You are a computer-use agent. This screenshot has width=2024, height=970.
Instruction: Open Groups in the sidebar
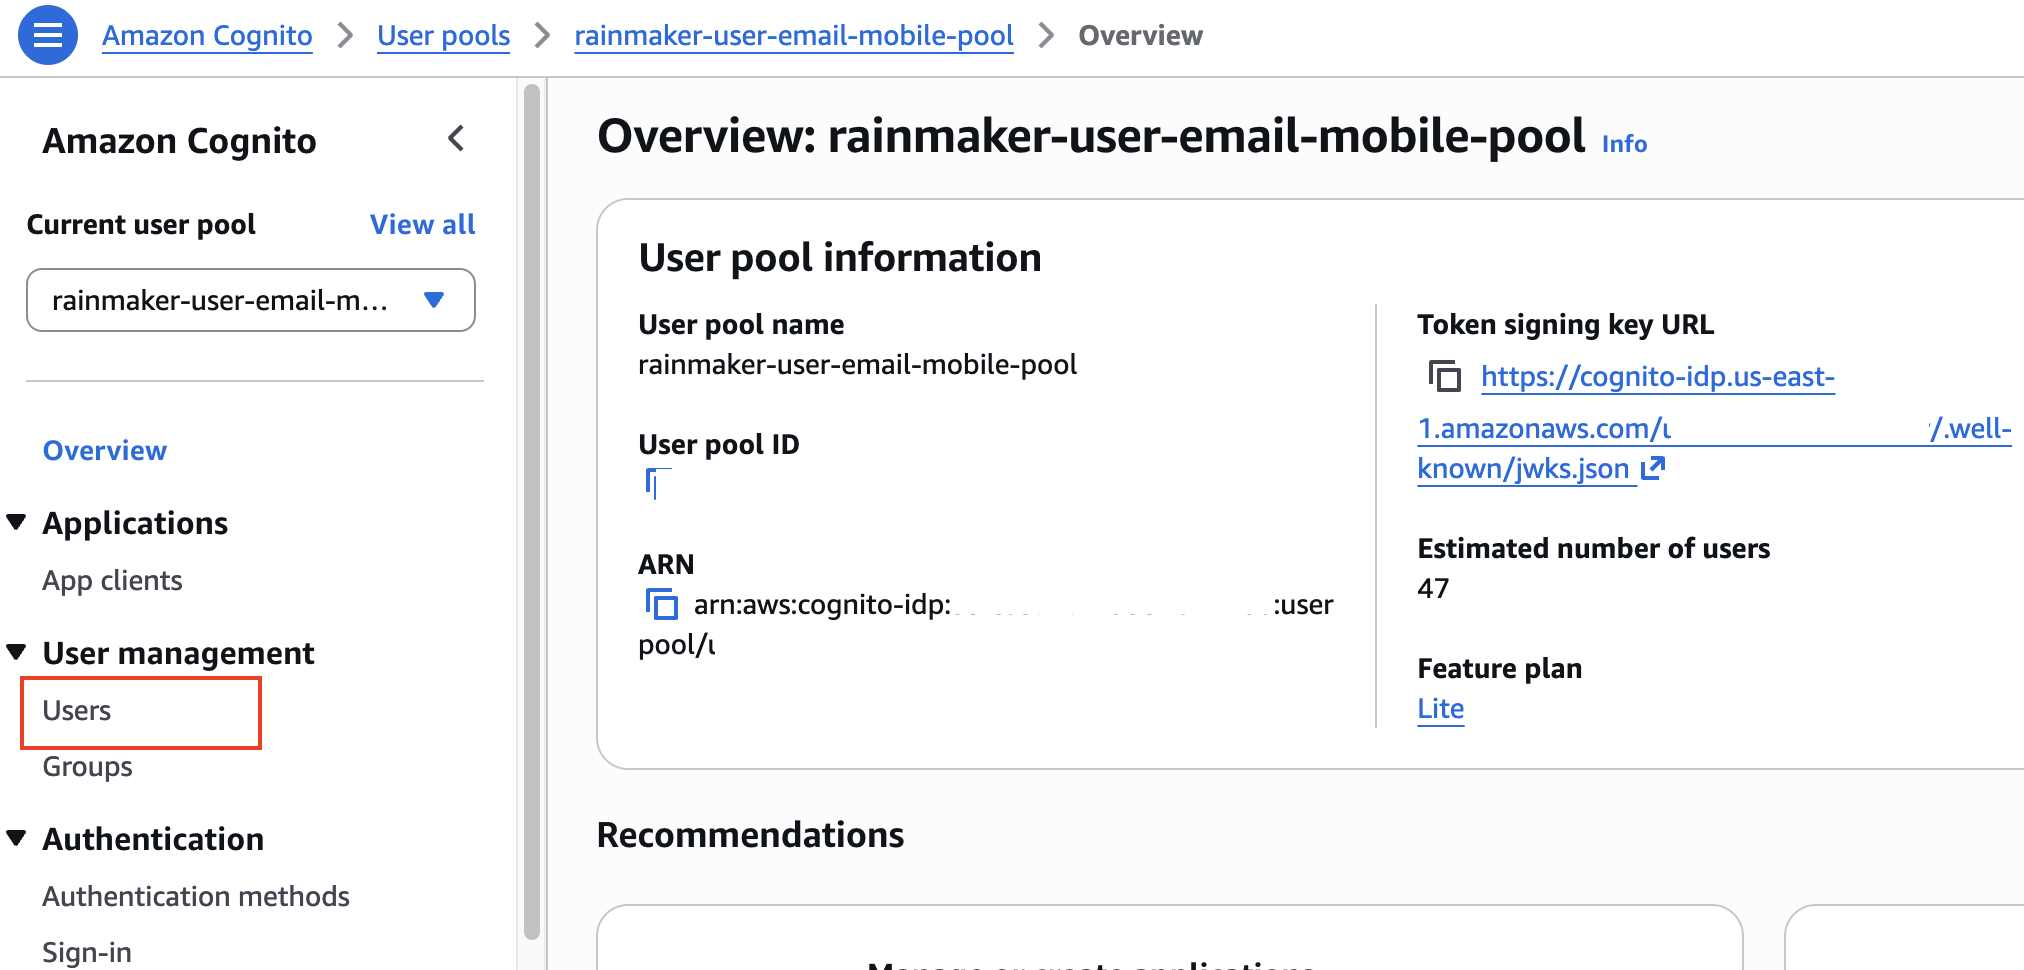(87, 767)
